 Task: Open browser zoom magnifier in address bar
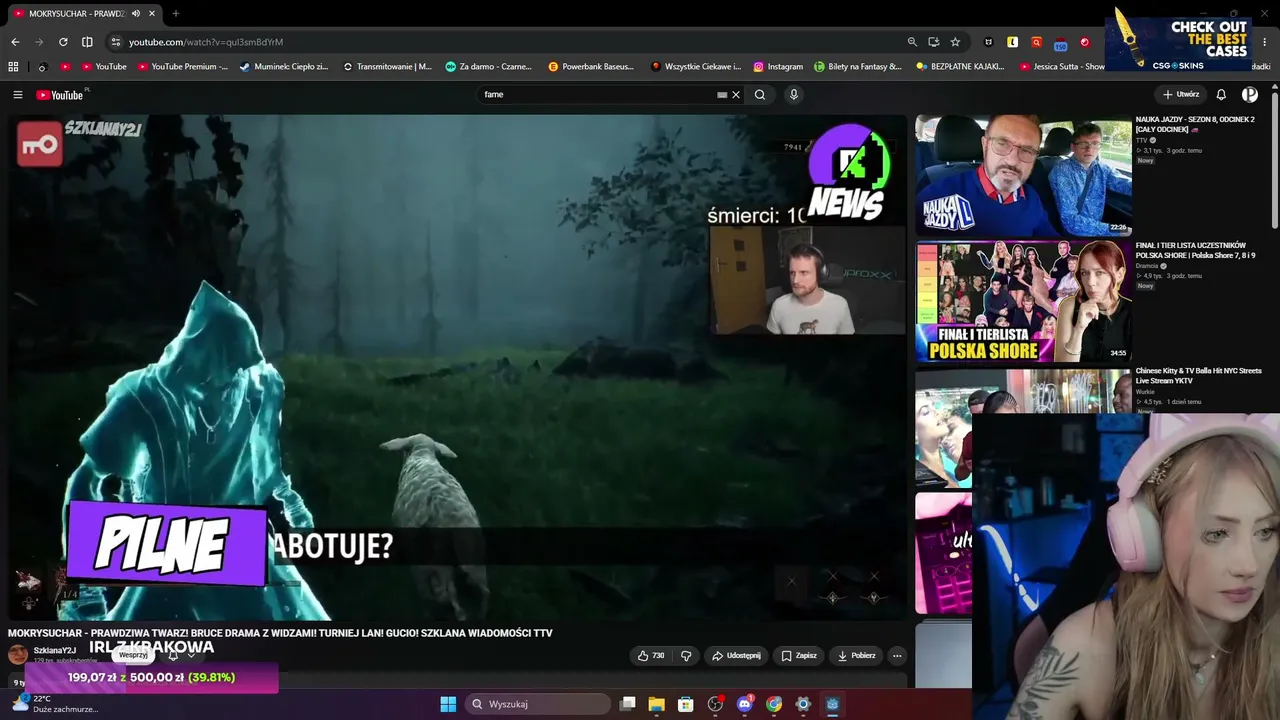pyautogui.click(x=912, y=42)
